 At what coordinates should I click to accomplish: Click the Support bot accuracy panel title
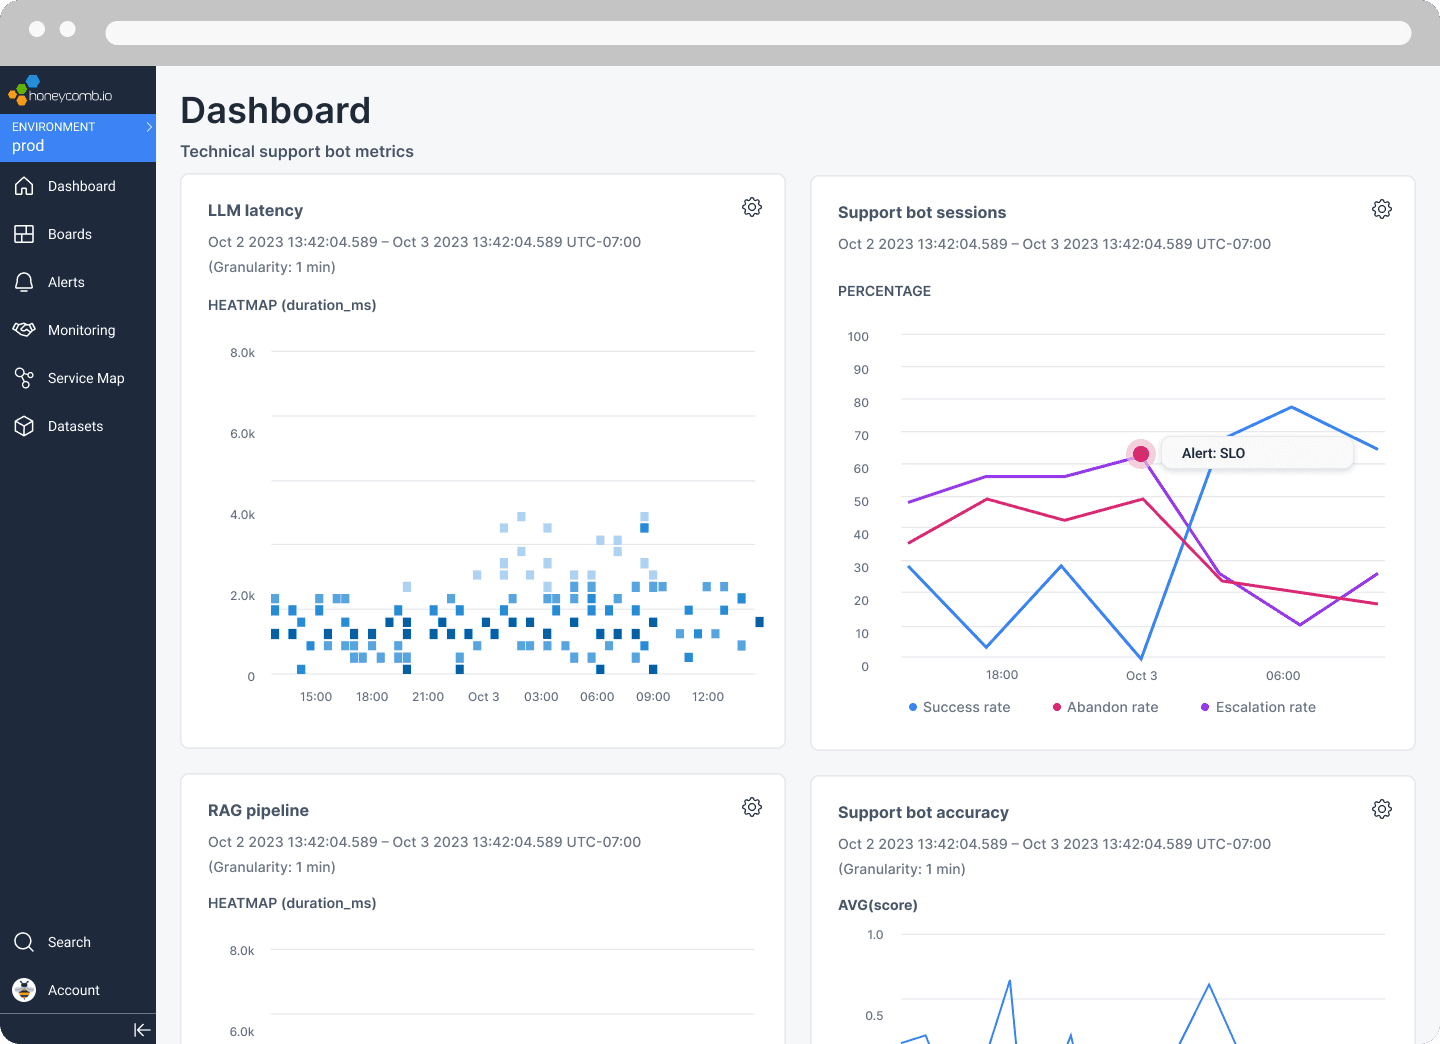[923, 812]
